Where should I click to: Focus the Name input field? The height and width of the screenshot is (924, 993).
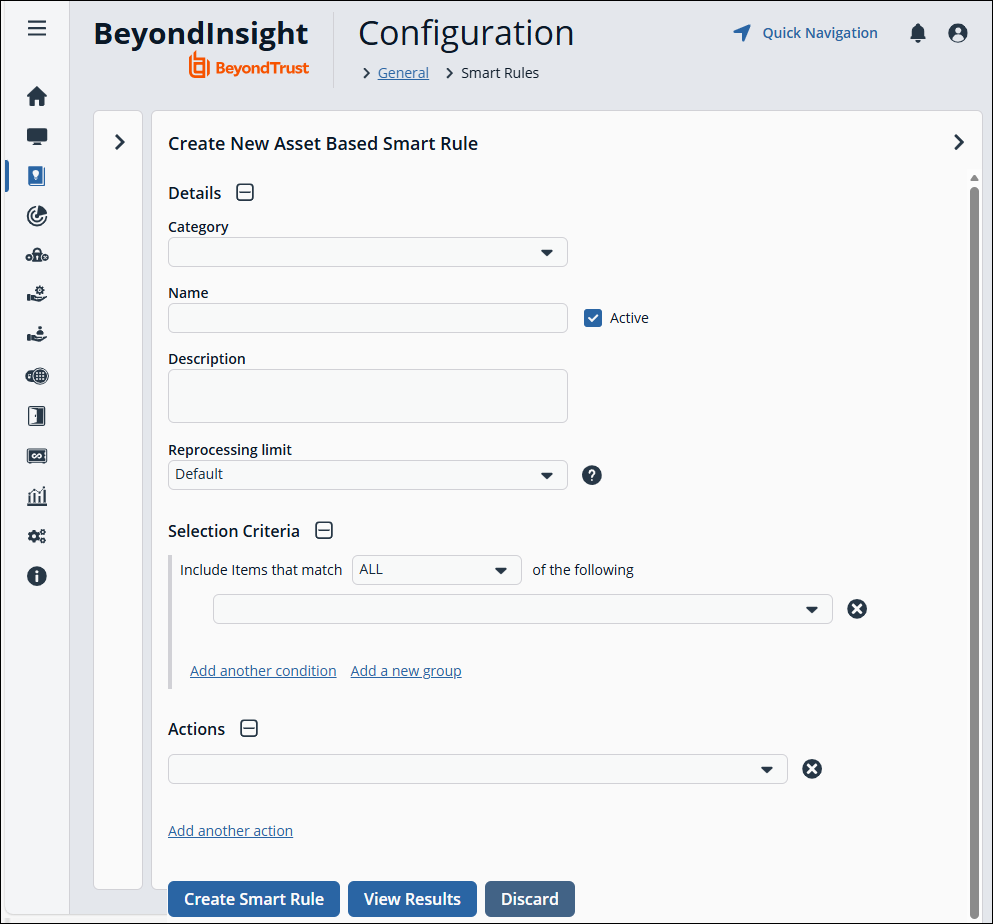pos(367,318)
